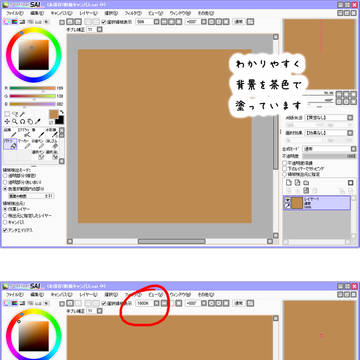Create a new layer folder in upper window

[x=306, y=183]
